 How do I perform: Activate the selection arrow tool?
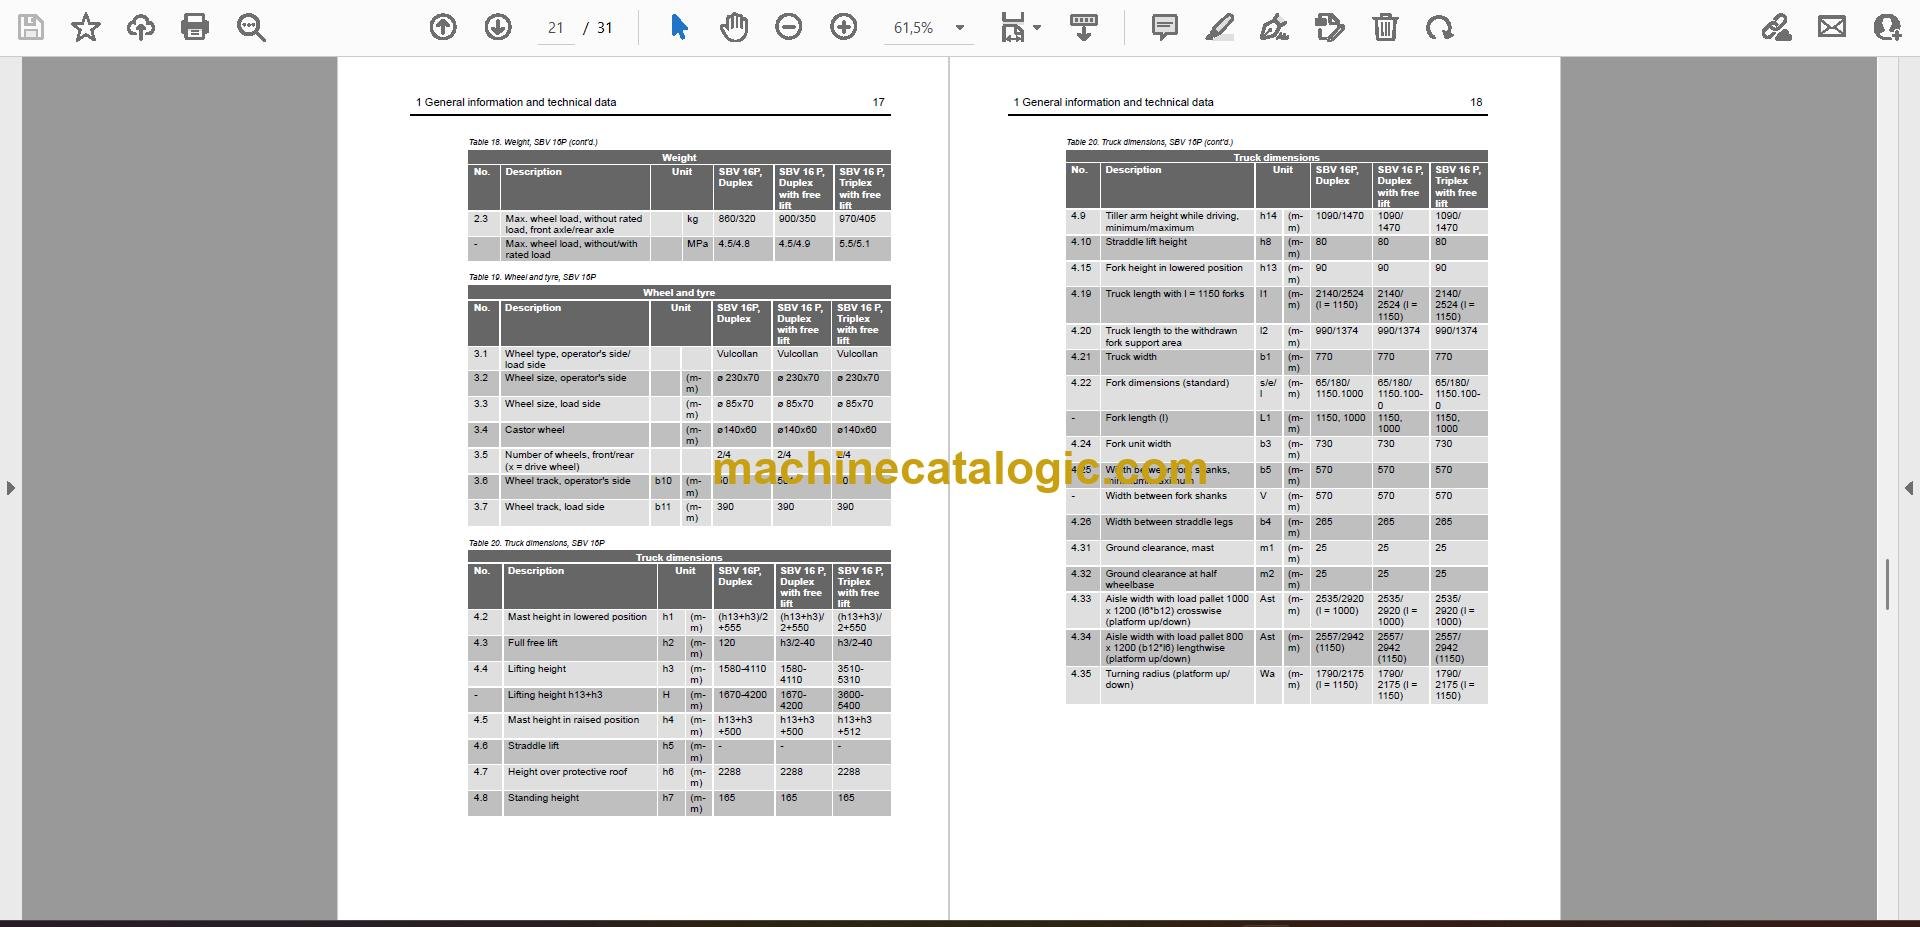pos(679,27)
